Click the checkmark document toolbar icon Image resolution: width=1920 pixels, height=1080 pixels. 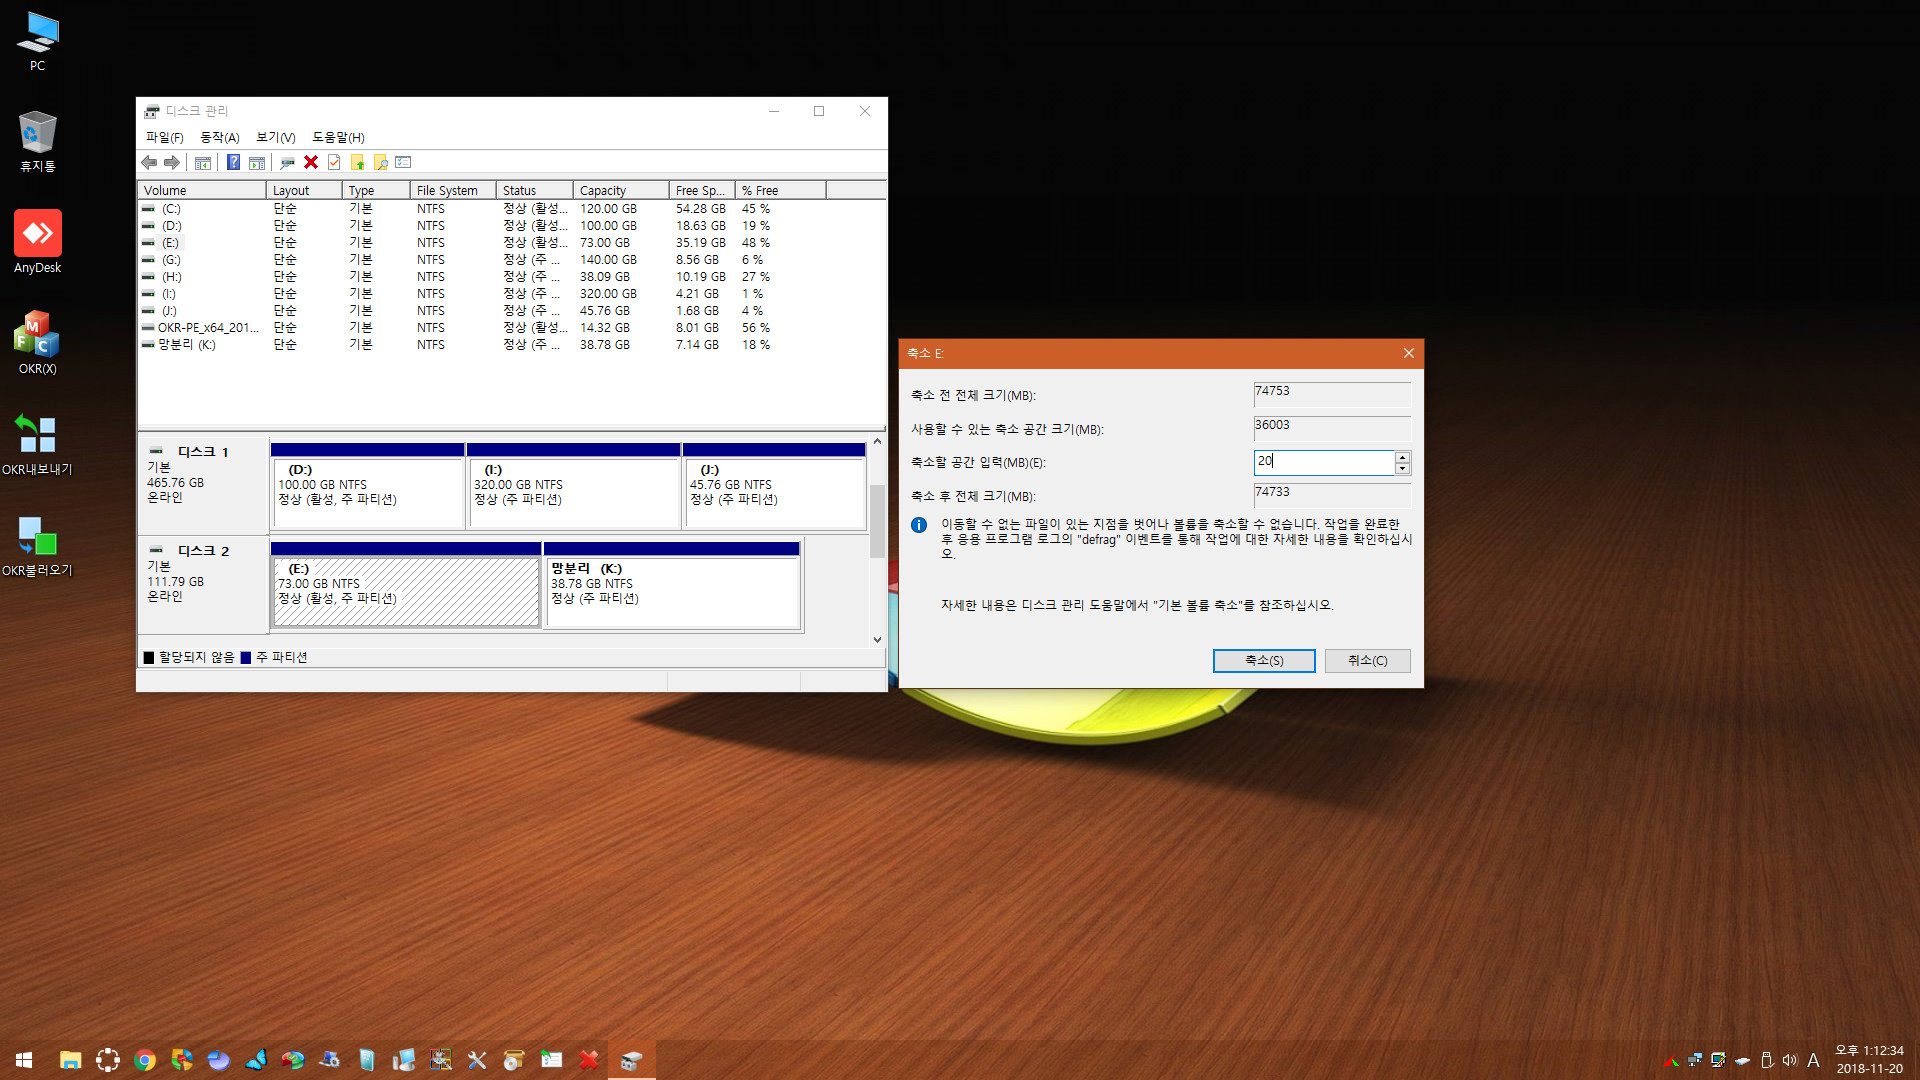pyautogui.click(x=334, y=163)
